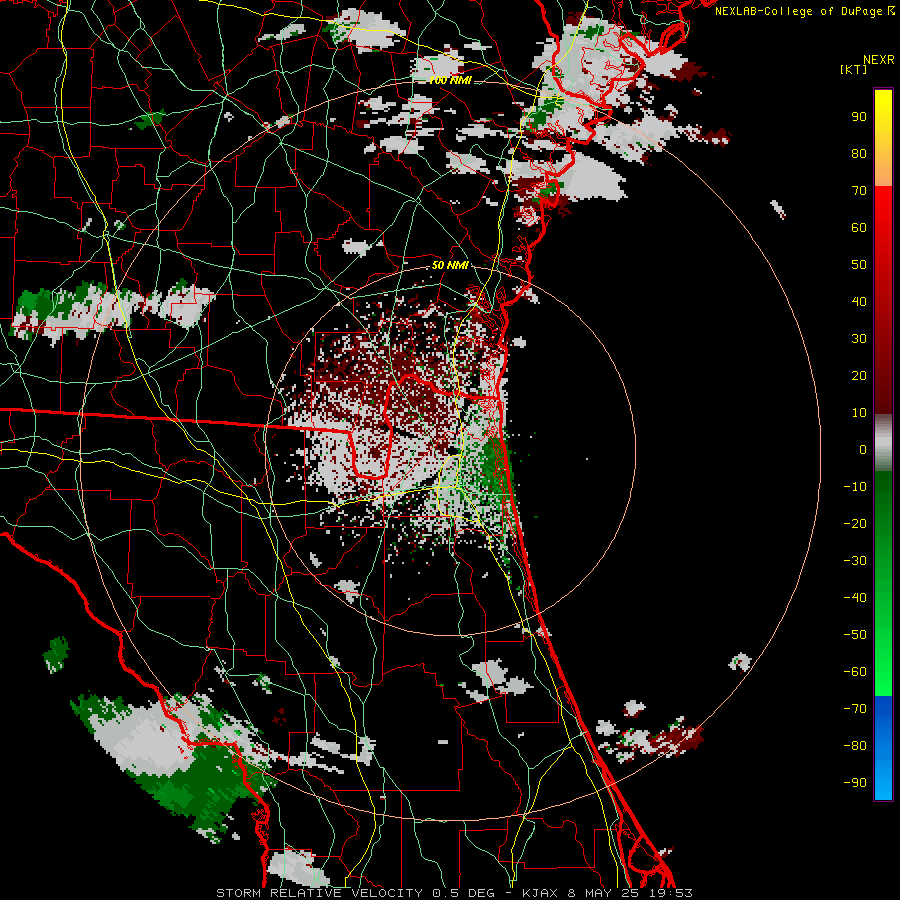Screen dimensions: 900x900
Task: Click the 40 value on the velocity scale
Action: 859,302
